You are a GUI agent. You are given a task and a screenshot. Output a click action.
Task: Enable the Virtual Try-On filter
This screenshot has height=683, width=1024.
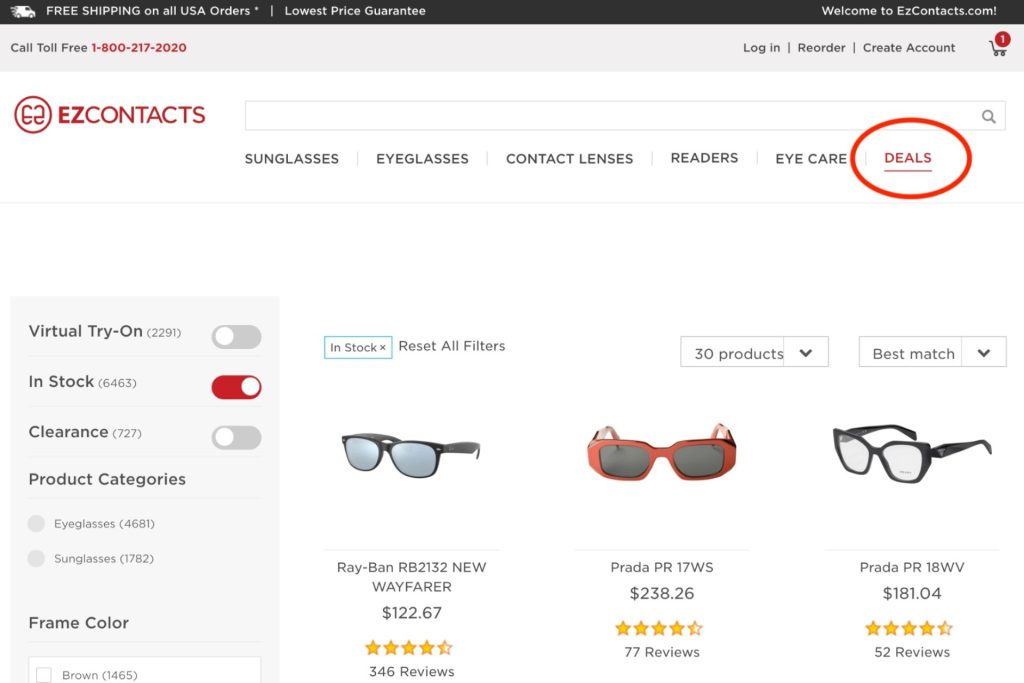236,336
